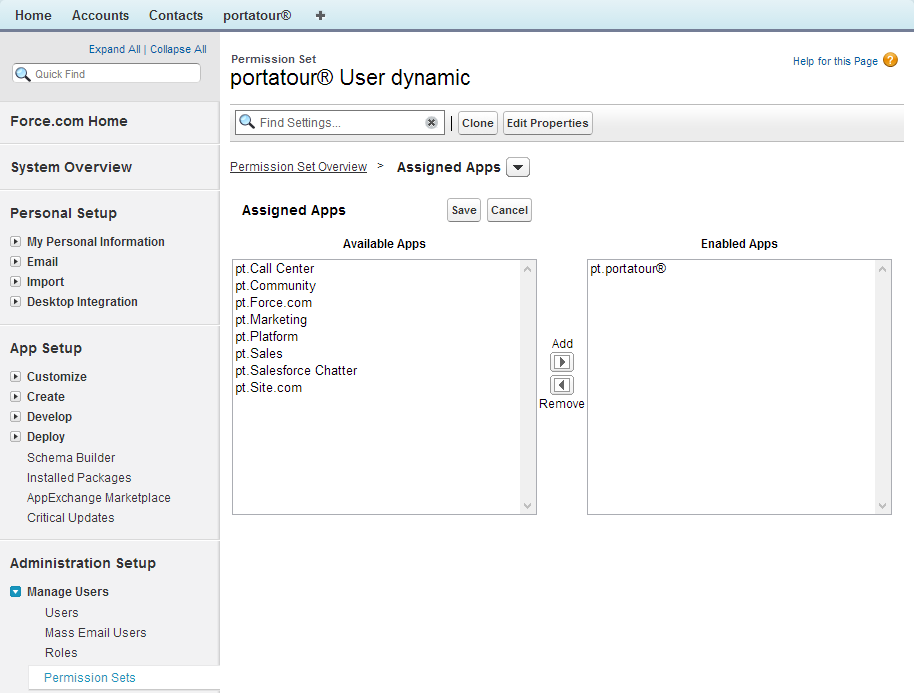Expand the Customize section
This screenshot has height=693, width=914.
pyautogui.click(x=16, y=377)
